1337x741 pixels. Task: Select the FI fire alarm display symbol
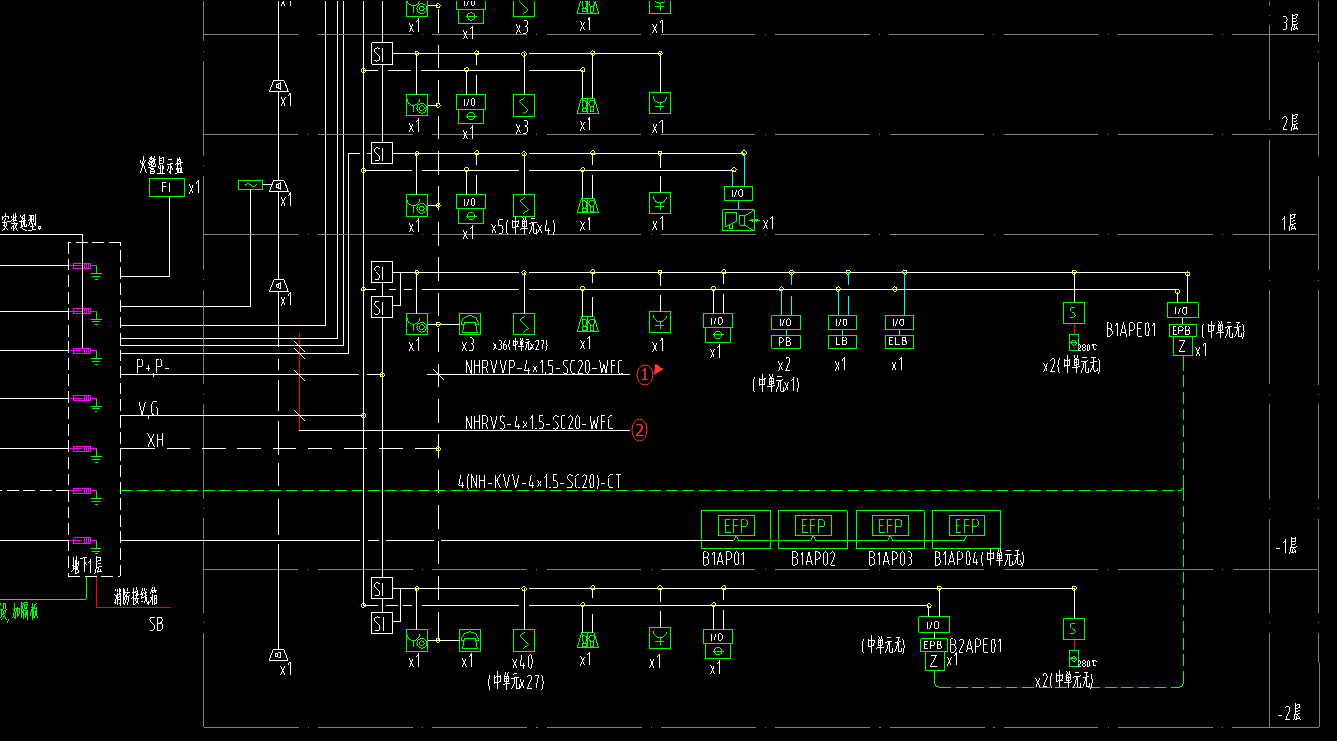pyautogui.click(x=167, y=187)
